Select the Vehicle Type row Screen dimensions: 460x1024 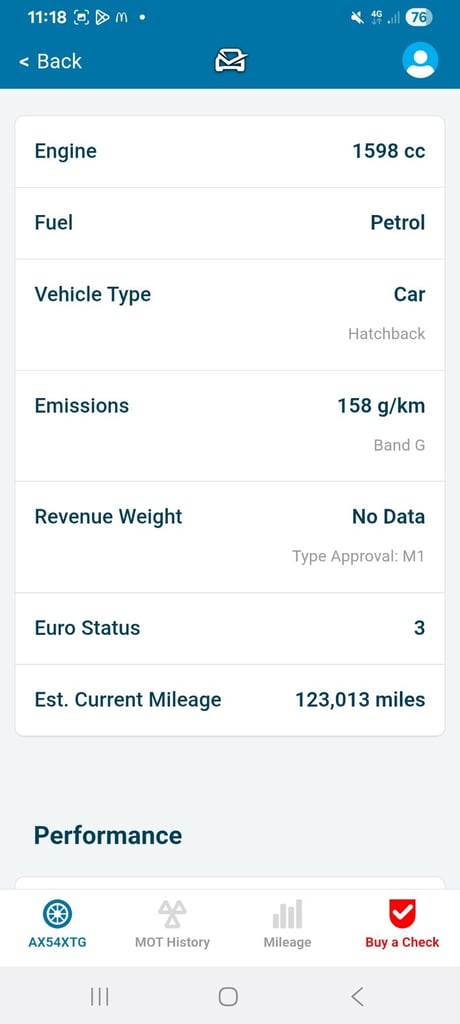[x=230, y=315]
